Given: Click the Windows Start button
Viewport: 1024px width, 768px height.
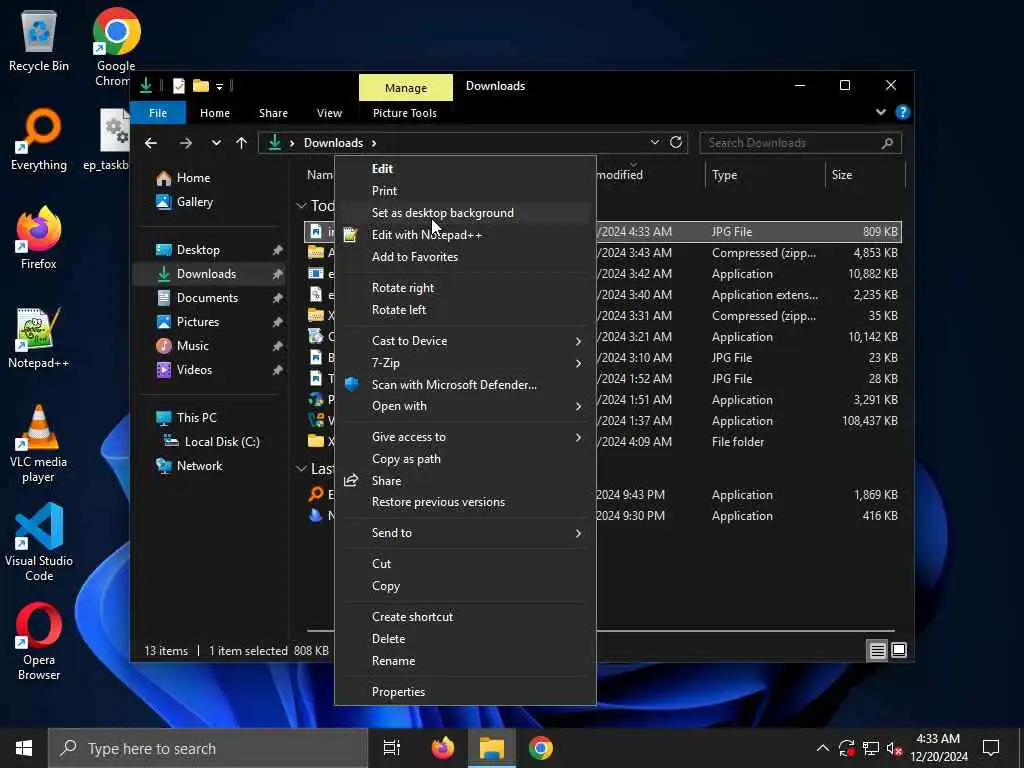Looking at the screenshot, I should [x=24, y=748].
